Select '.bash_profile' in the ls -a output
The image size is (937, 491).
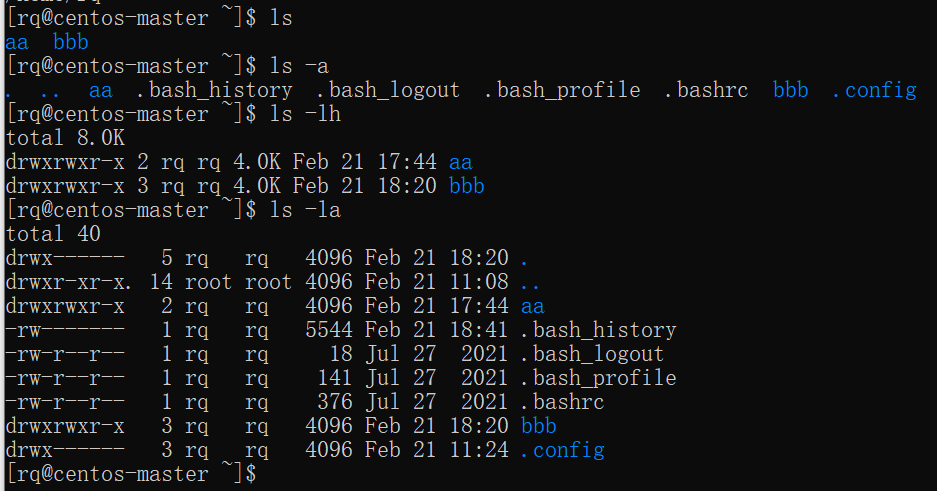coord(562,90)
